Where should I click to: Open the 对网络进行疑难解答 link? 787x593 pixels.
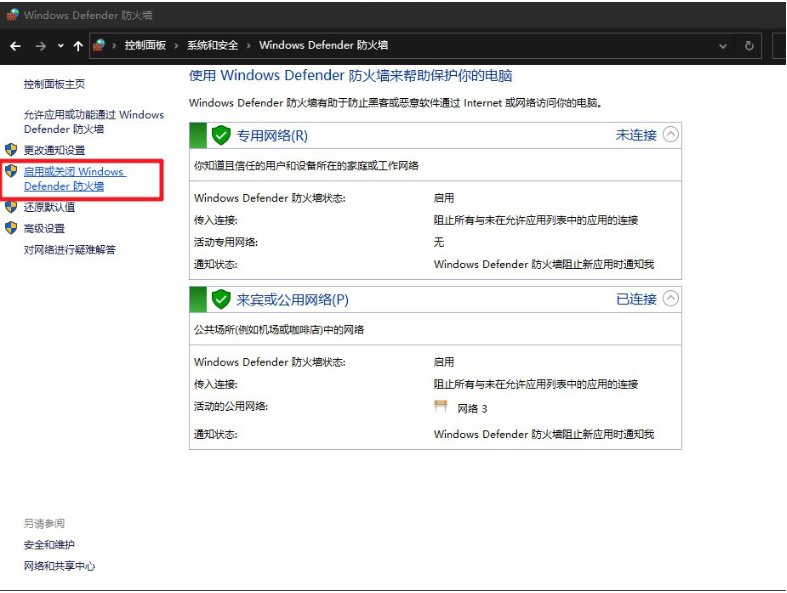69,250
